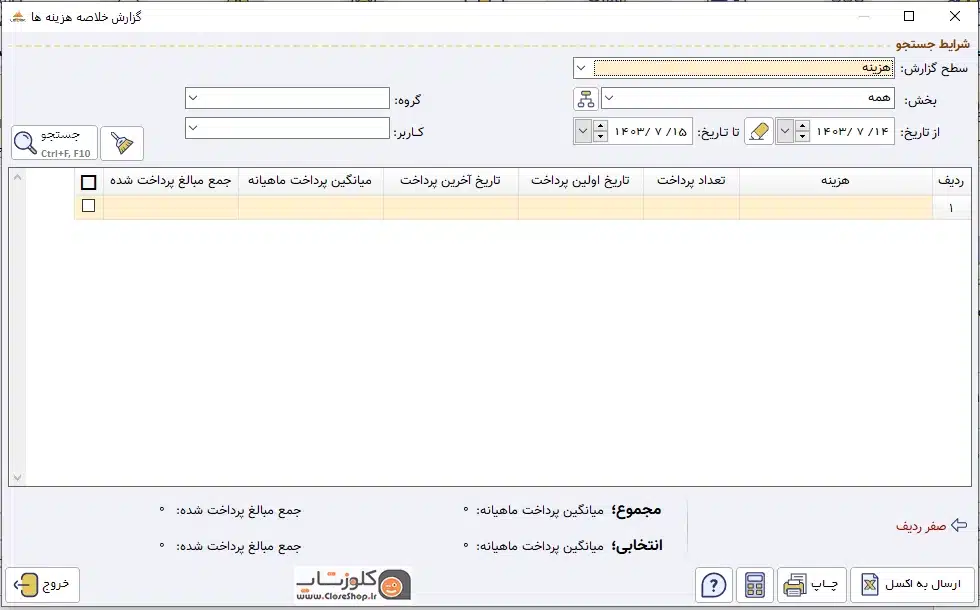
Task: Click the broom clear-filters icon
Action: point(122,143)
